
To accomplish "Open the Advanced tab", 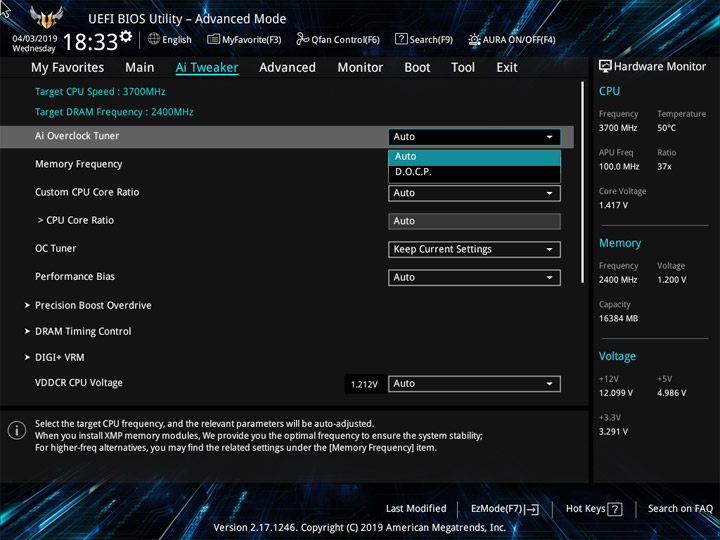I will click(x=287, y=68).
